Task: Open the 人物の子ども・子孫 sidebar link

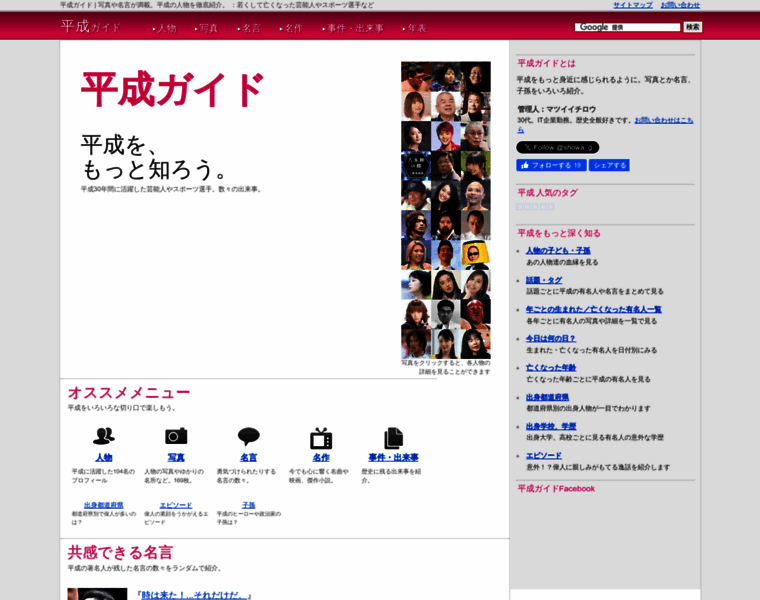Action: [558, 250]
